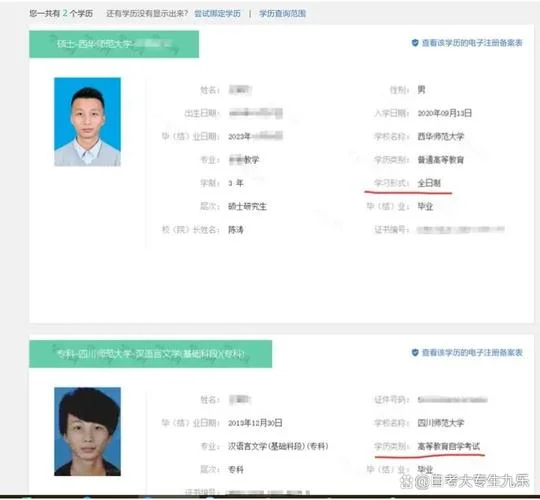The width and height of the screenshot is (540, 500).
Task: View 电子注册备案表 for the 西华师范大学 master's record
Action: 472,43
